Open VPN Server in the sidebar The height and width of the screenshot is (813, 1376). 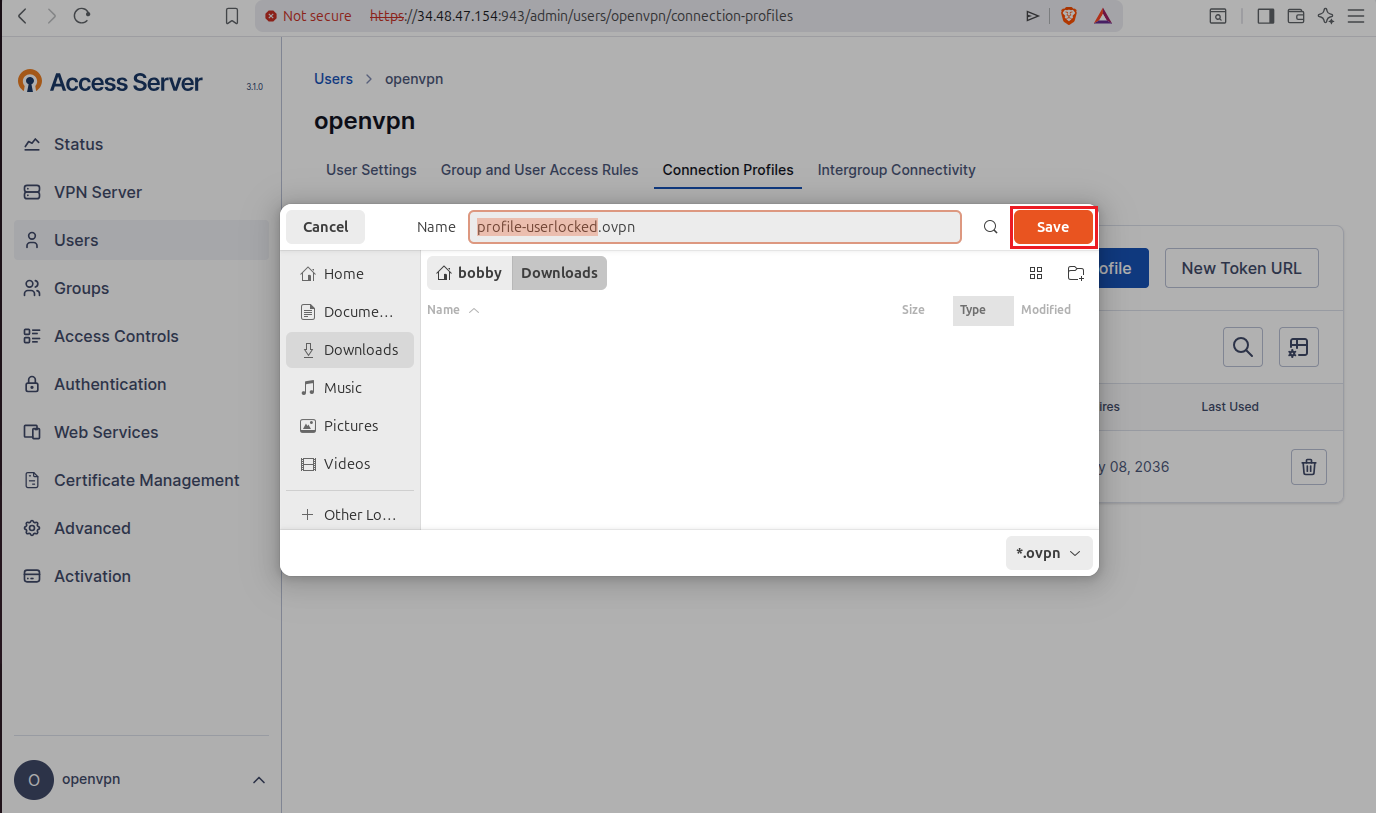pyautogui.click(x=141, y=192)
